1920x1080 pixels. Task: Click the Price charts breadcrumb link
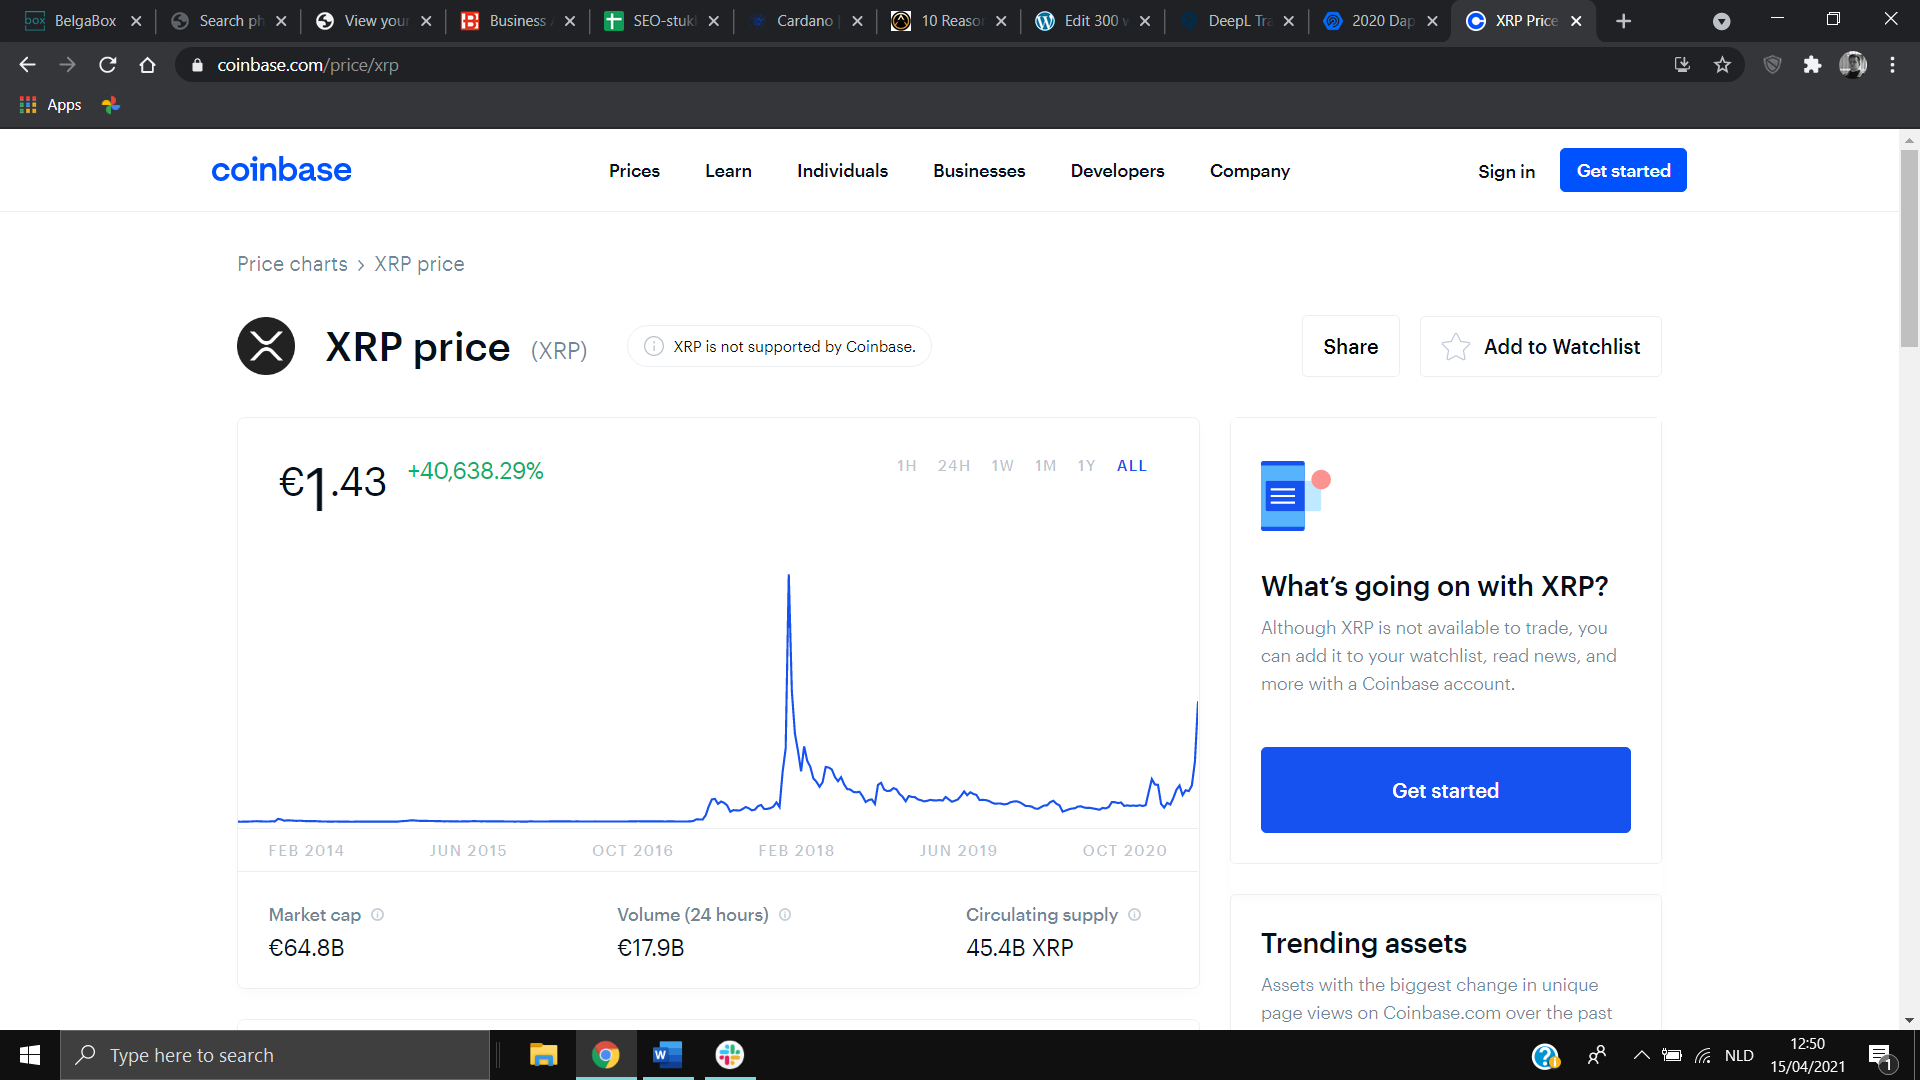pyautogui.click(x=292, y=264)
